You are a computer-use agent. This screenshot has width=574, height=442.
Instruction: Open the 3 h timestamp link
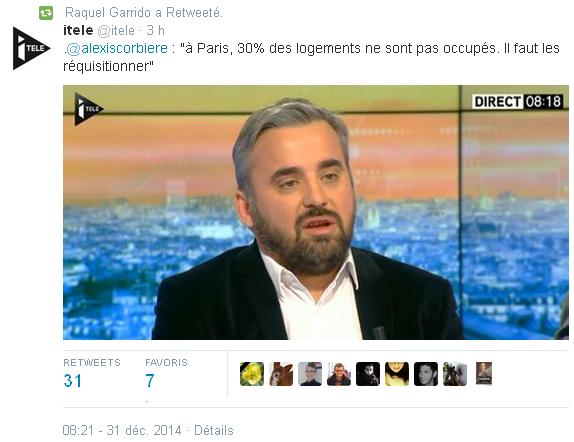click(x=156, y=30)
